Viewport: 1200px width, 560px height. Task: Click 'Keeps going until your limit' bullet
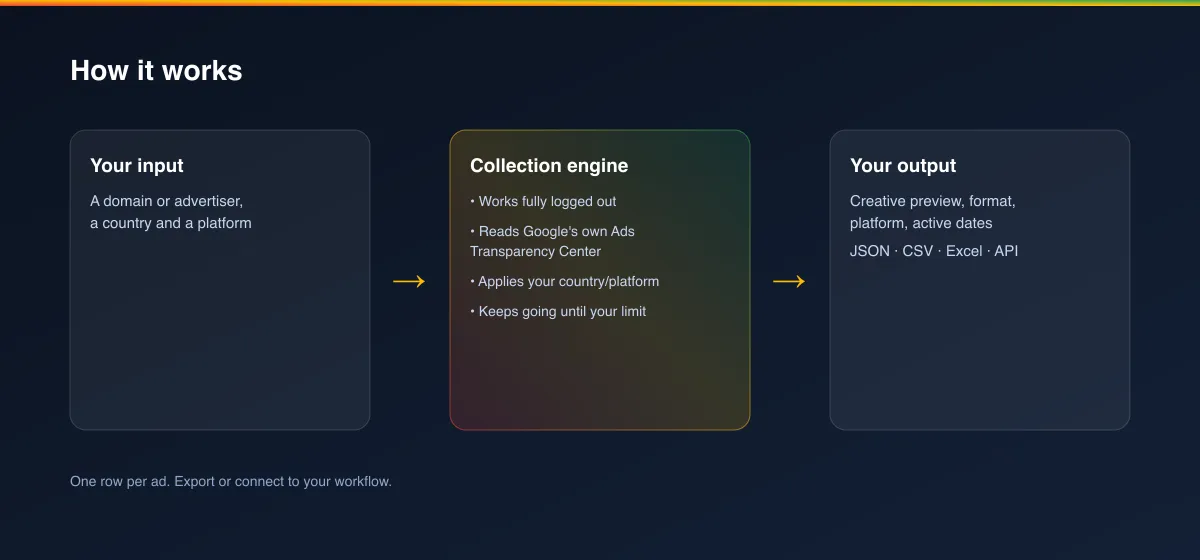[x=558, y=311]
